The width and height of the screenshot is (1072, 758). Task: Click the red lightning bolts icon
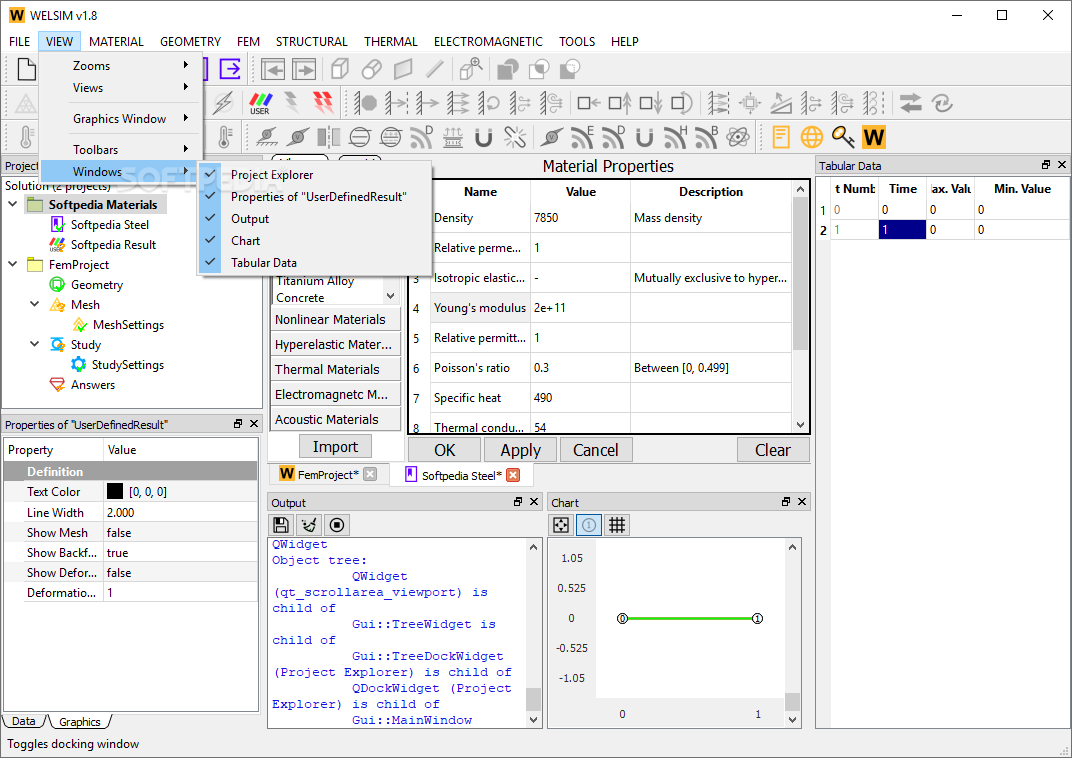click(x=323, y=103)
